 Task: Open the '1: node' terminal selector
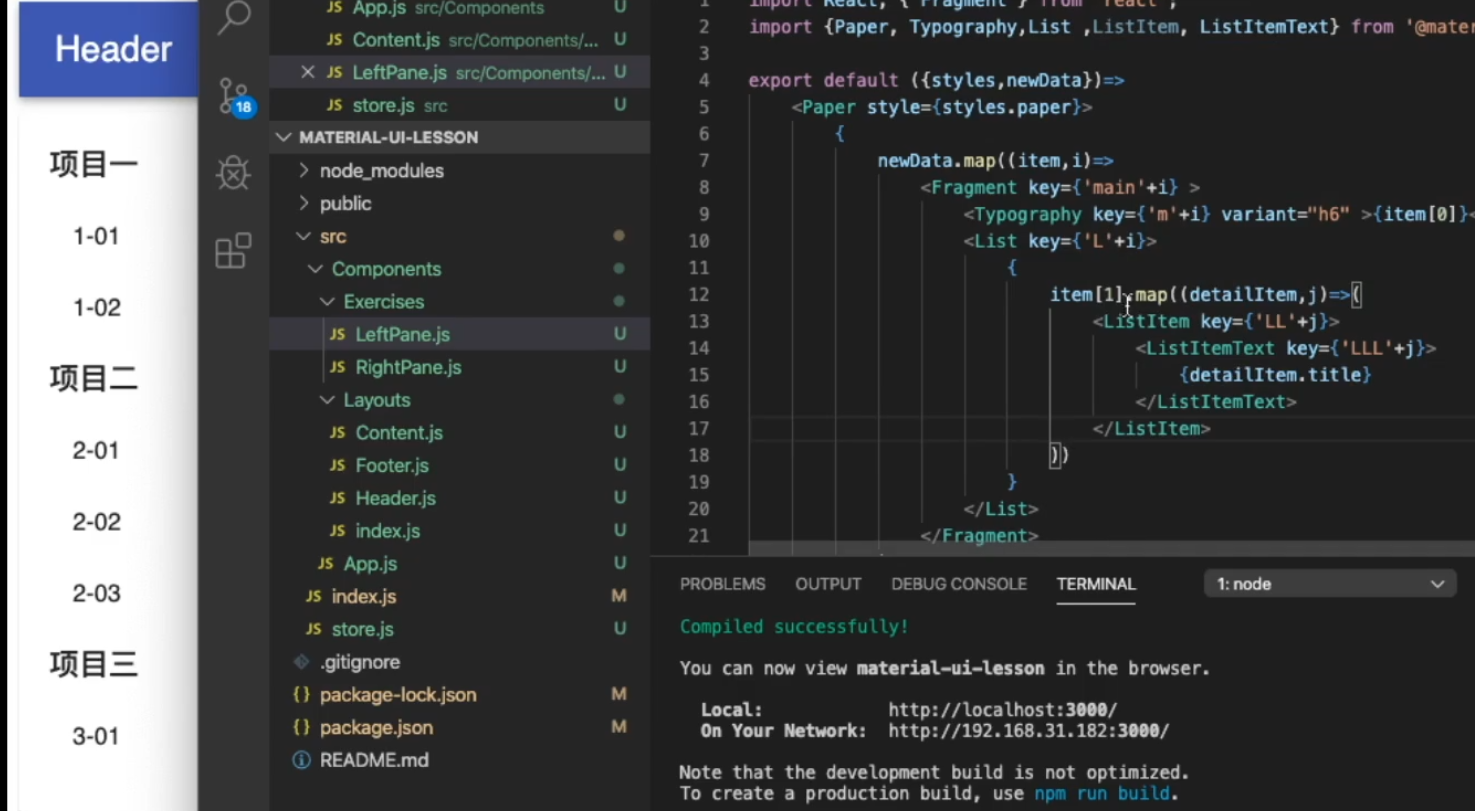click(x=1328, y=583)
